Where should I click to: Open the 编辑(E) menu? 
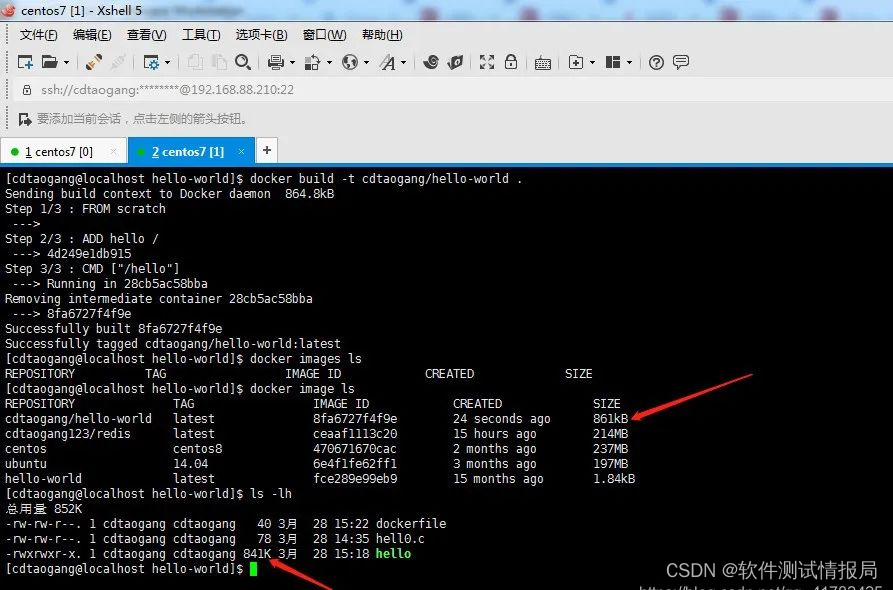pyautogui.click(x=92, y=35)
